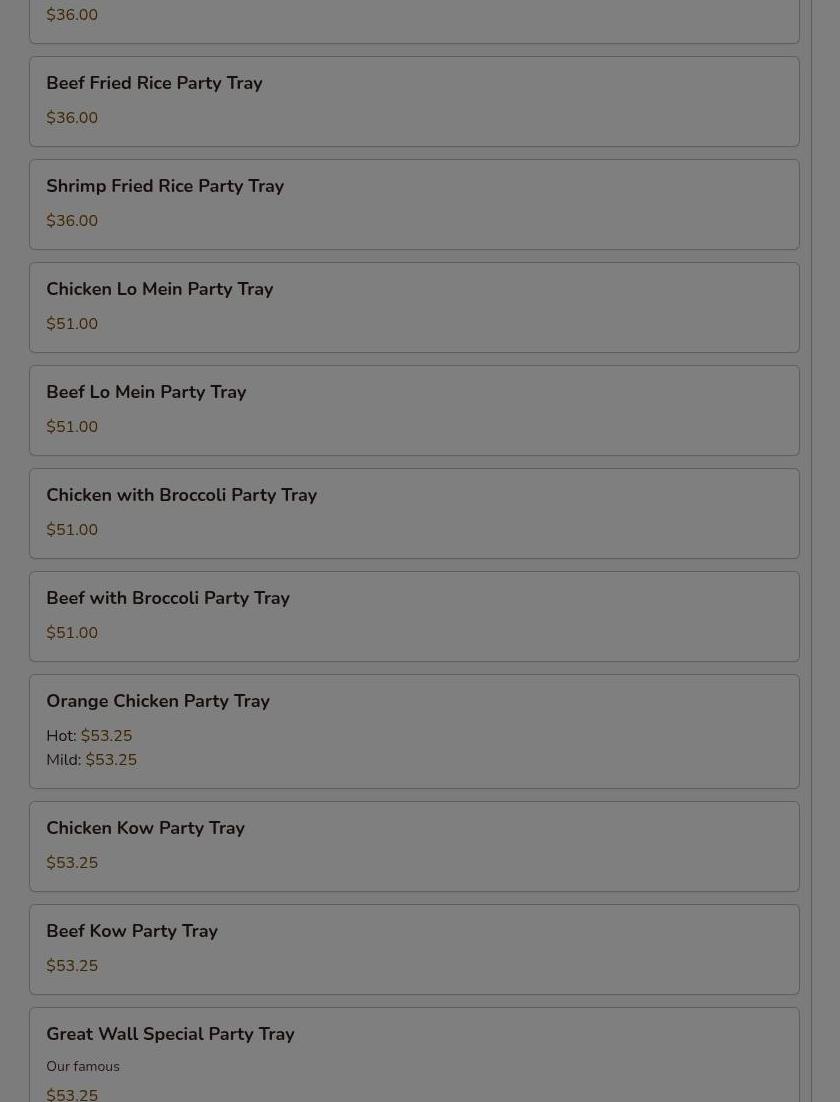Click $36.00 price under Shrimp Fried Rice
This screenshot has width=840, height=1102.
point(72,221)
